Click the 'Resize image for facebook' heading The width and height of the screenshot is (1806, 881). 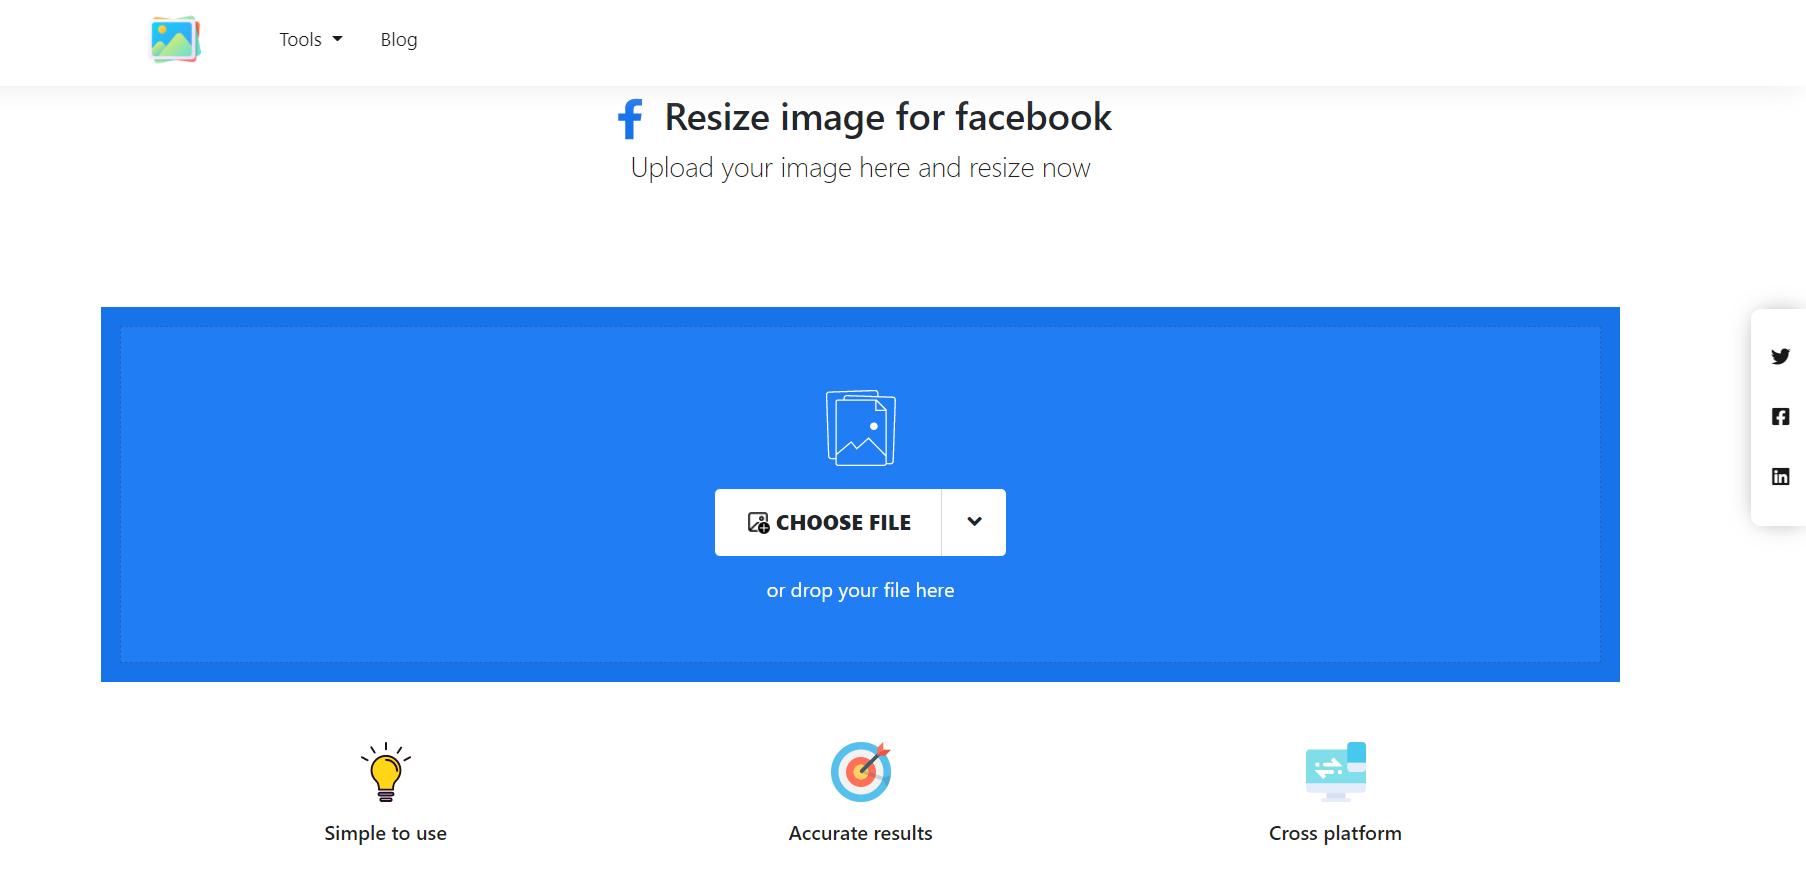888,118
